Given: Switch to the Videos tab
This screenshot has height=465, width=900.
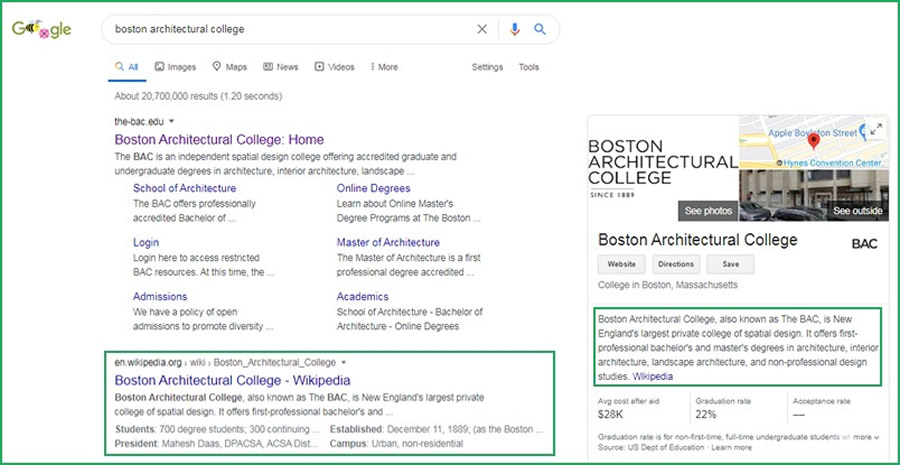Looking at the screenshot, I should [335, 67].
